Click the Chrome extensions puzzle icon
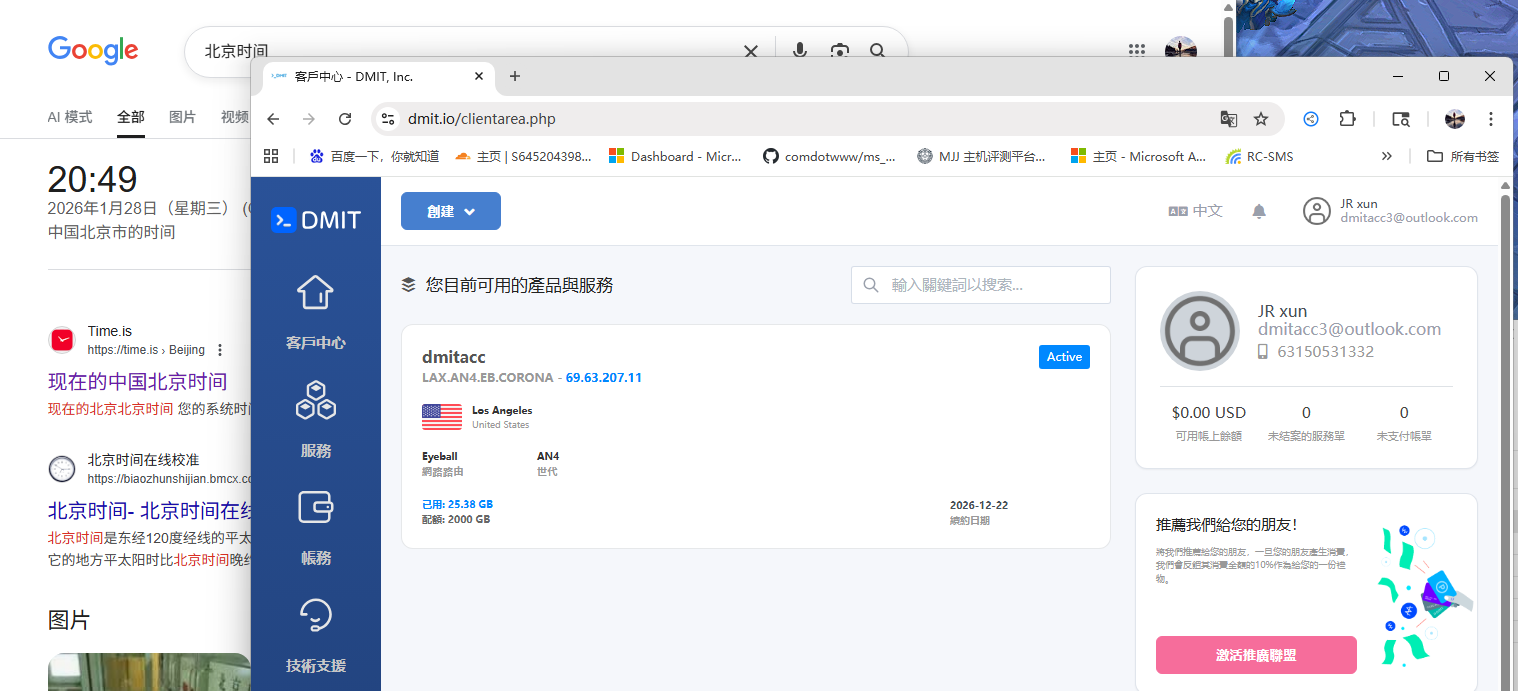Screen dimensions: 1518x691 (1347, 119)
